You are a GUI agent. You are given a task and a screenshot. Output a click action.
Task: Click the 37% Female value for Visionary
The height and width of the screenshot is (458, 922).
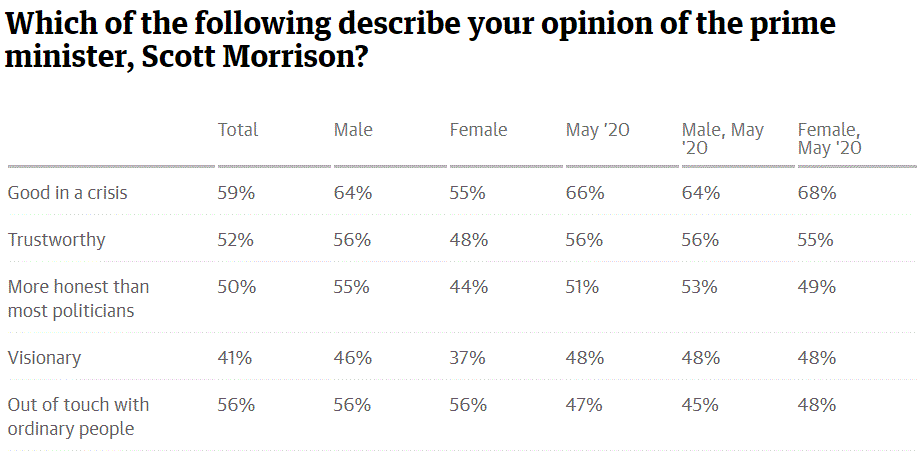469,357
